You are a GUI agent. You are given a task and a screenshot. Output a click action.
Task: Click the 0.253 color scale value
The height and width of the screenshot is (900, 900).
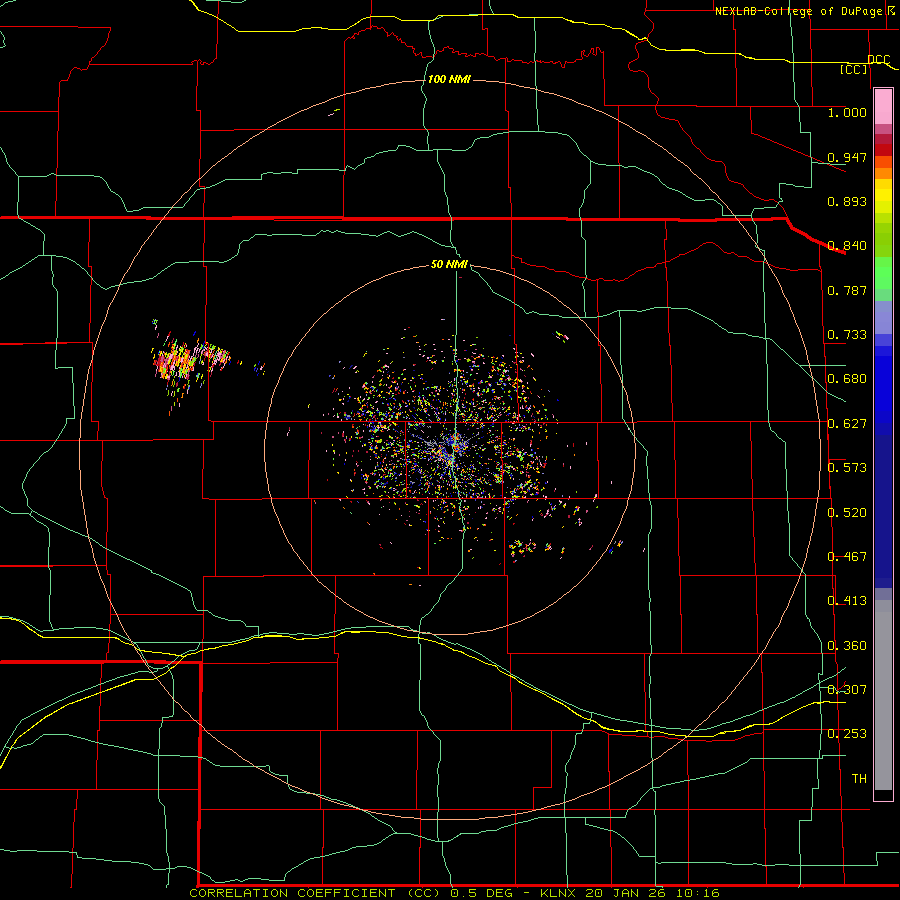(x=847, y=734)
